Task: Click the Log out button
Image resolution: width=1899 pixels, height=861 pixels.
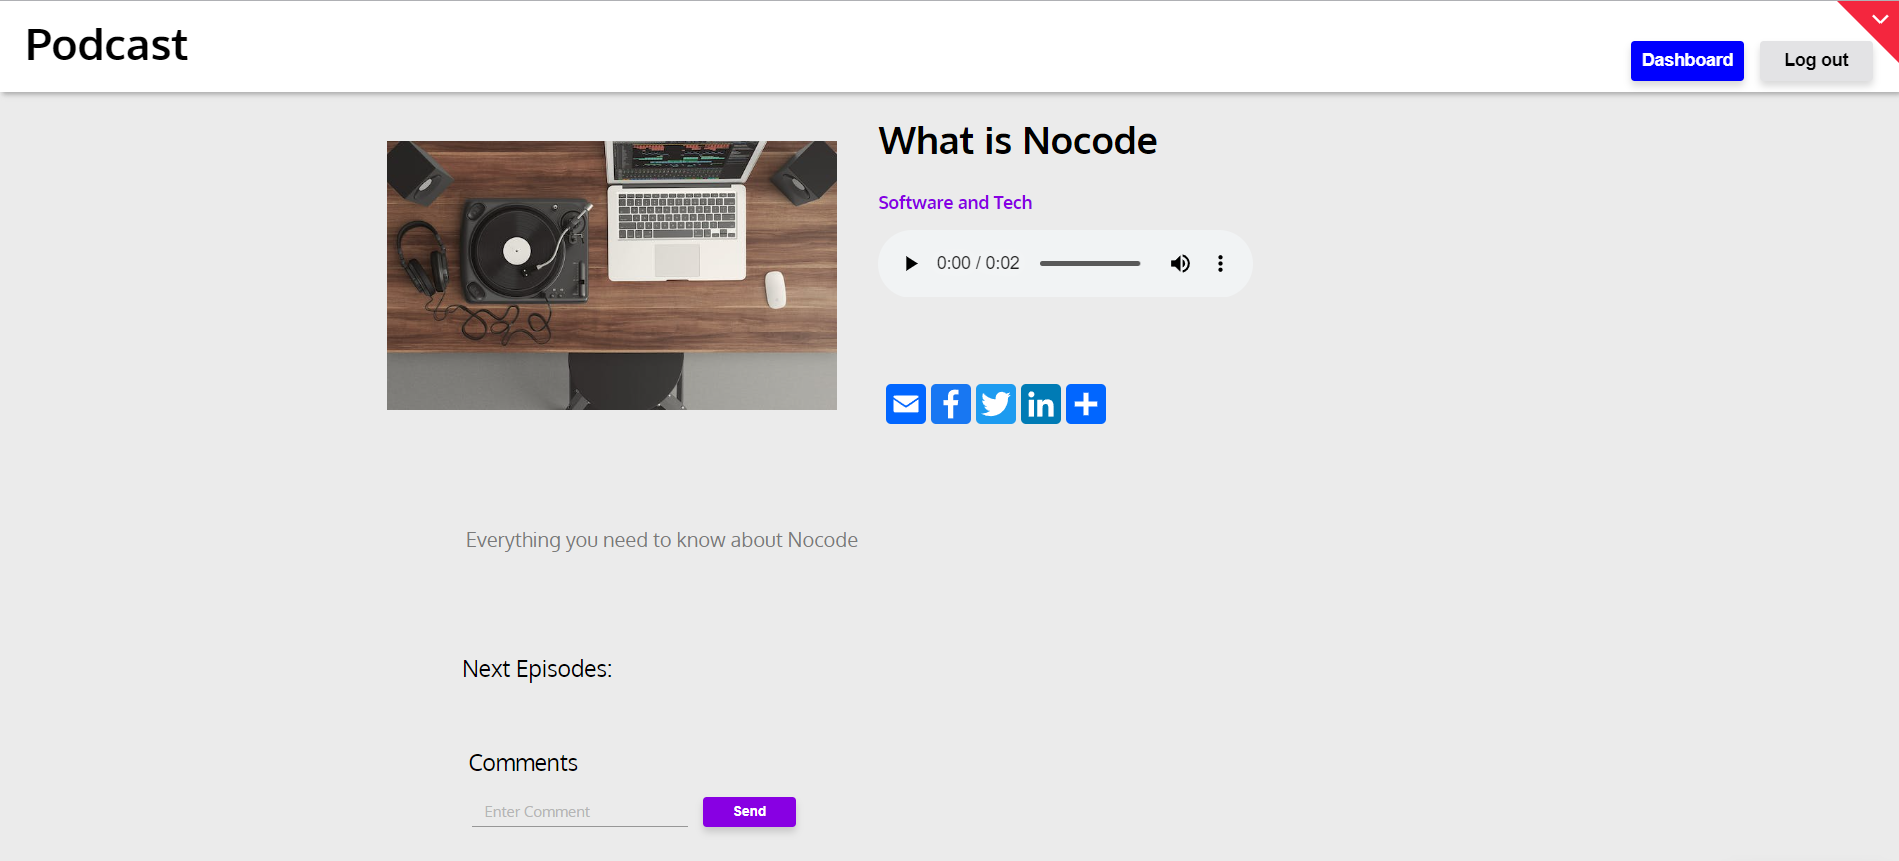Action: pos(1816,61)
